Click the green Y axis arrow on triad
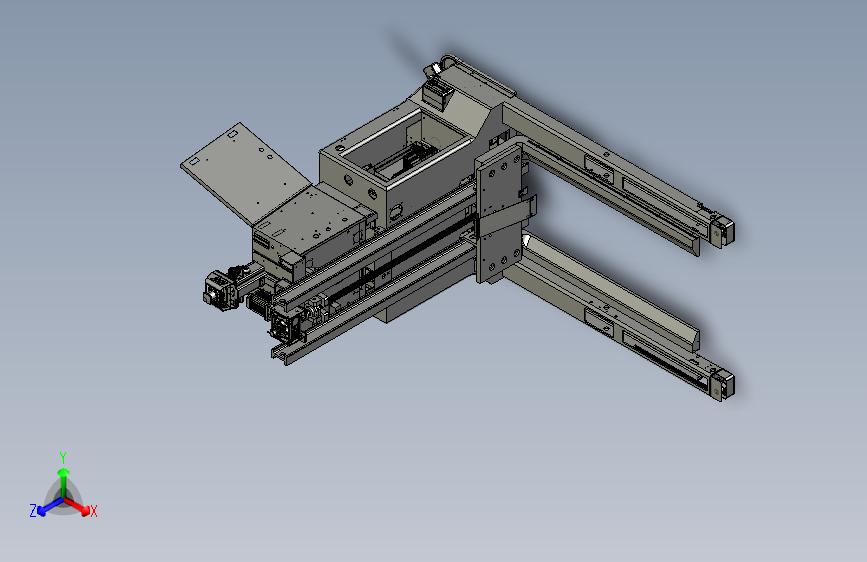The width and height of the screenshot is (867, 562). [64, 483]
